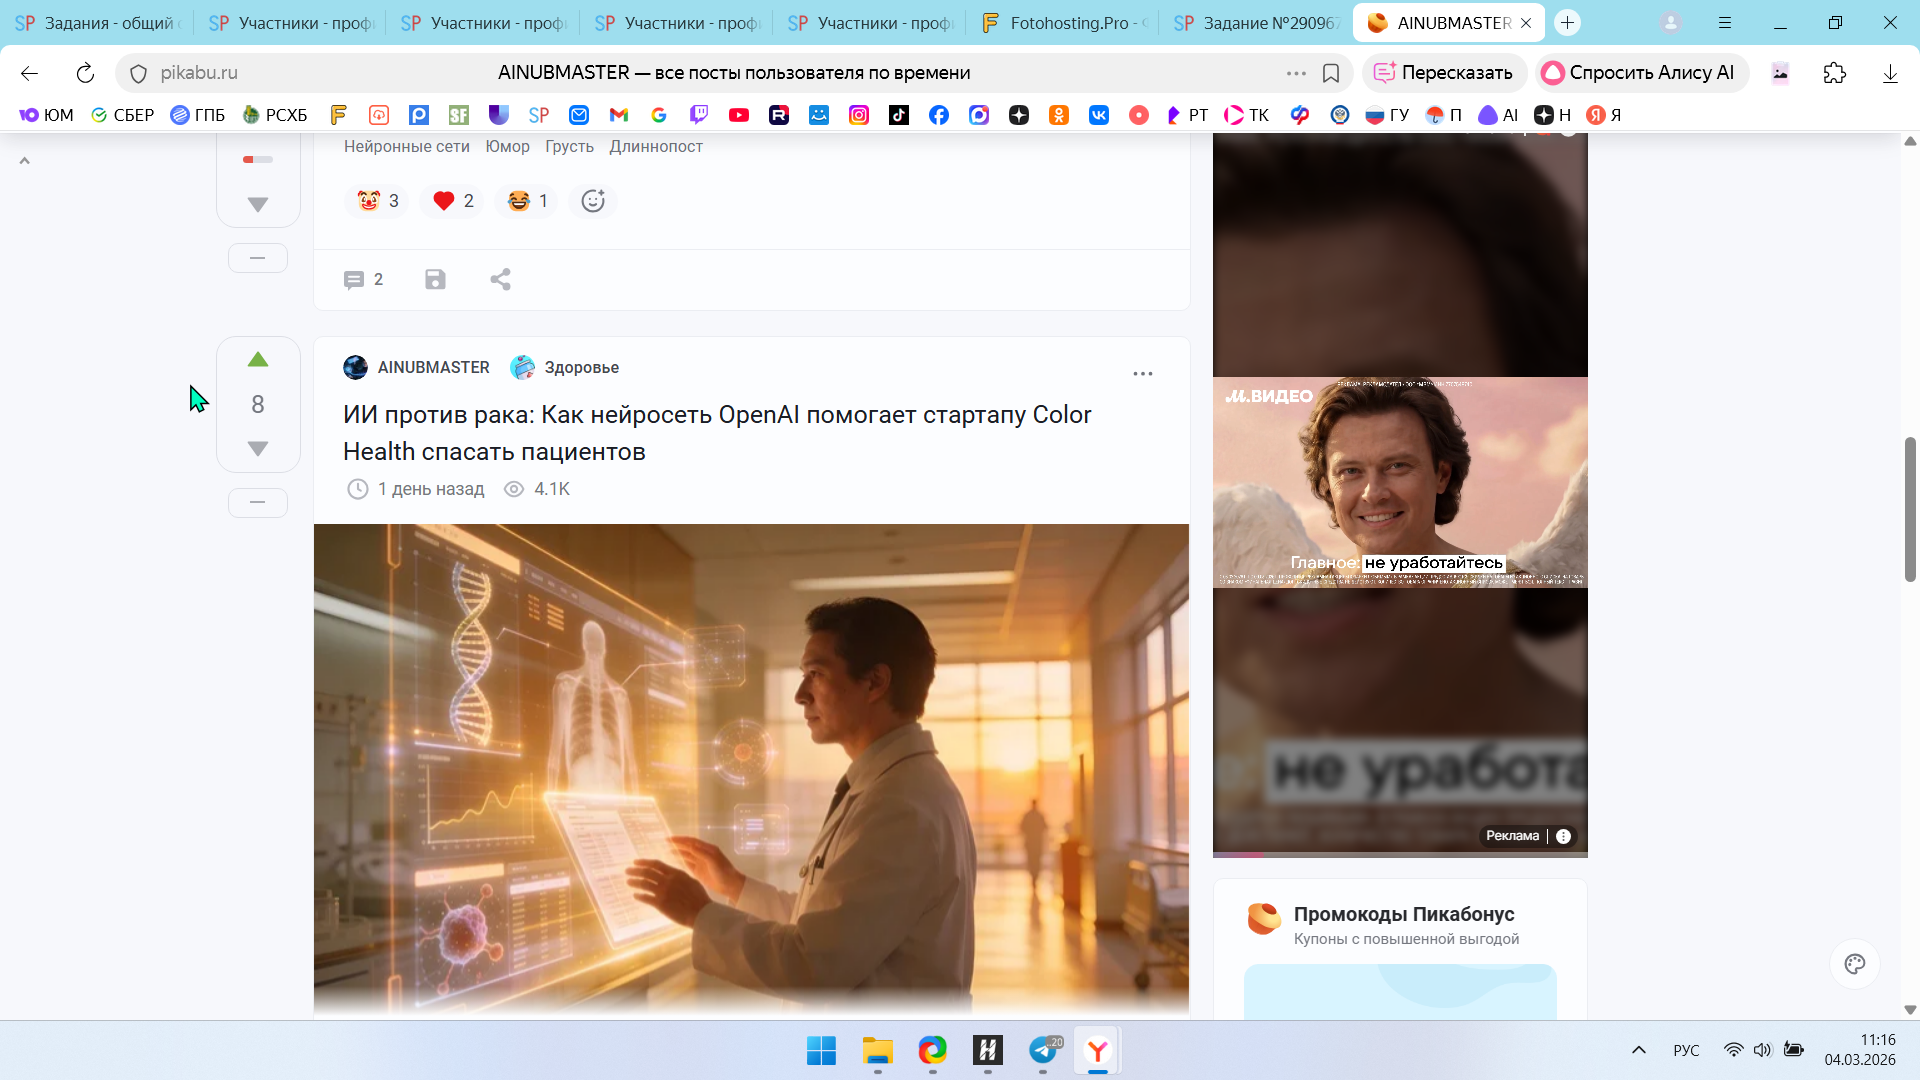Screen dimensions: 1920x1080
Task: Open the Здоровье community link
Action: click(581, 368)
